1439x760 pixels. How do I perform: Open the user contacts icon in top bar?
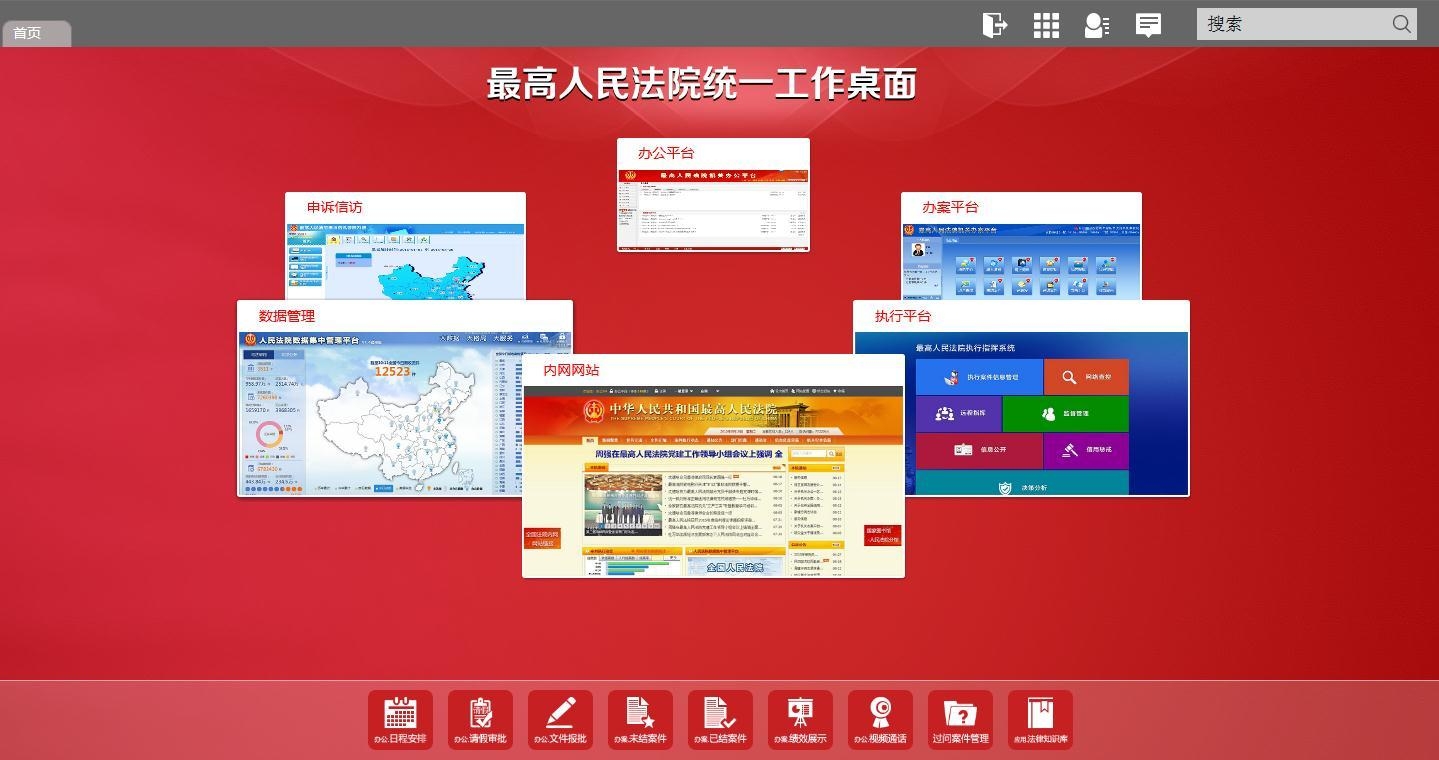[x=1097, y=25]
